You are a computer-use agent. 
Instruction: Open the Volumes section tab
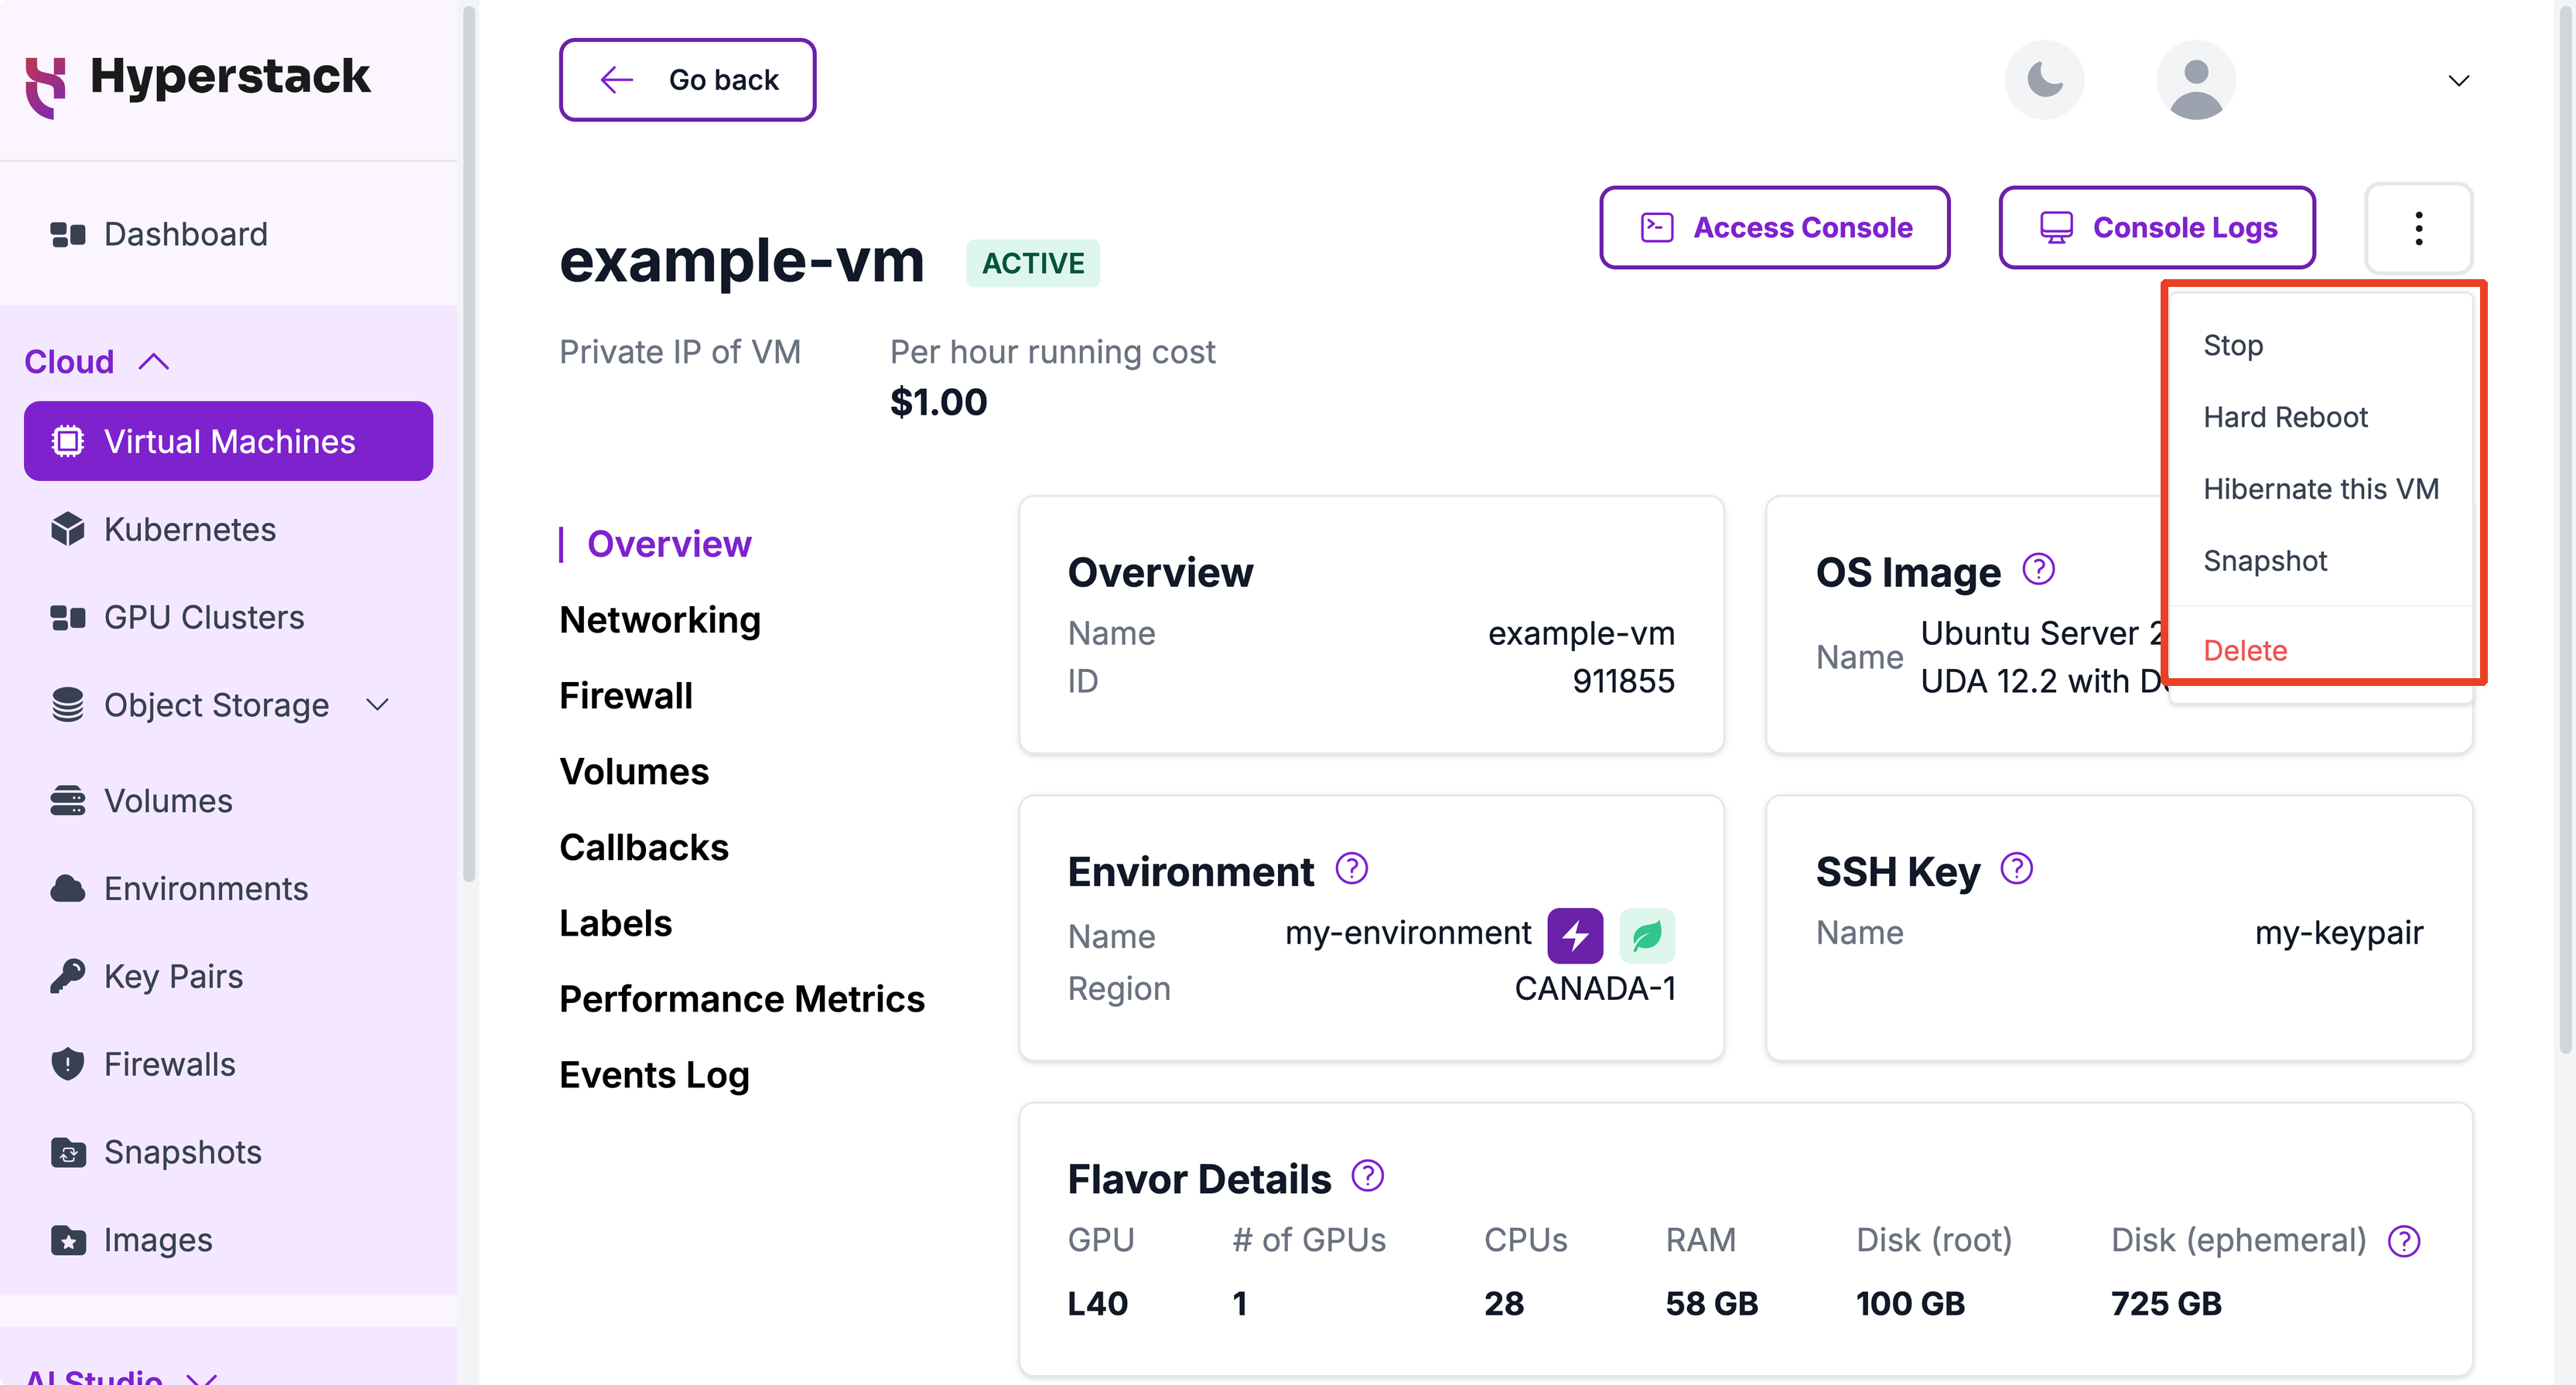coord(634,772)
